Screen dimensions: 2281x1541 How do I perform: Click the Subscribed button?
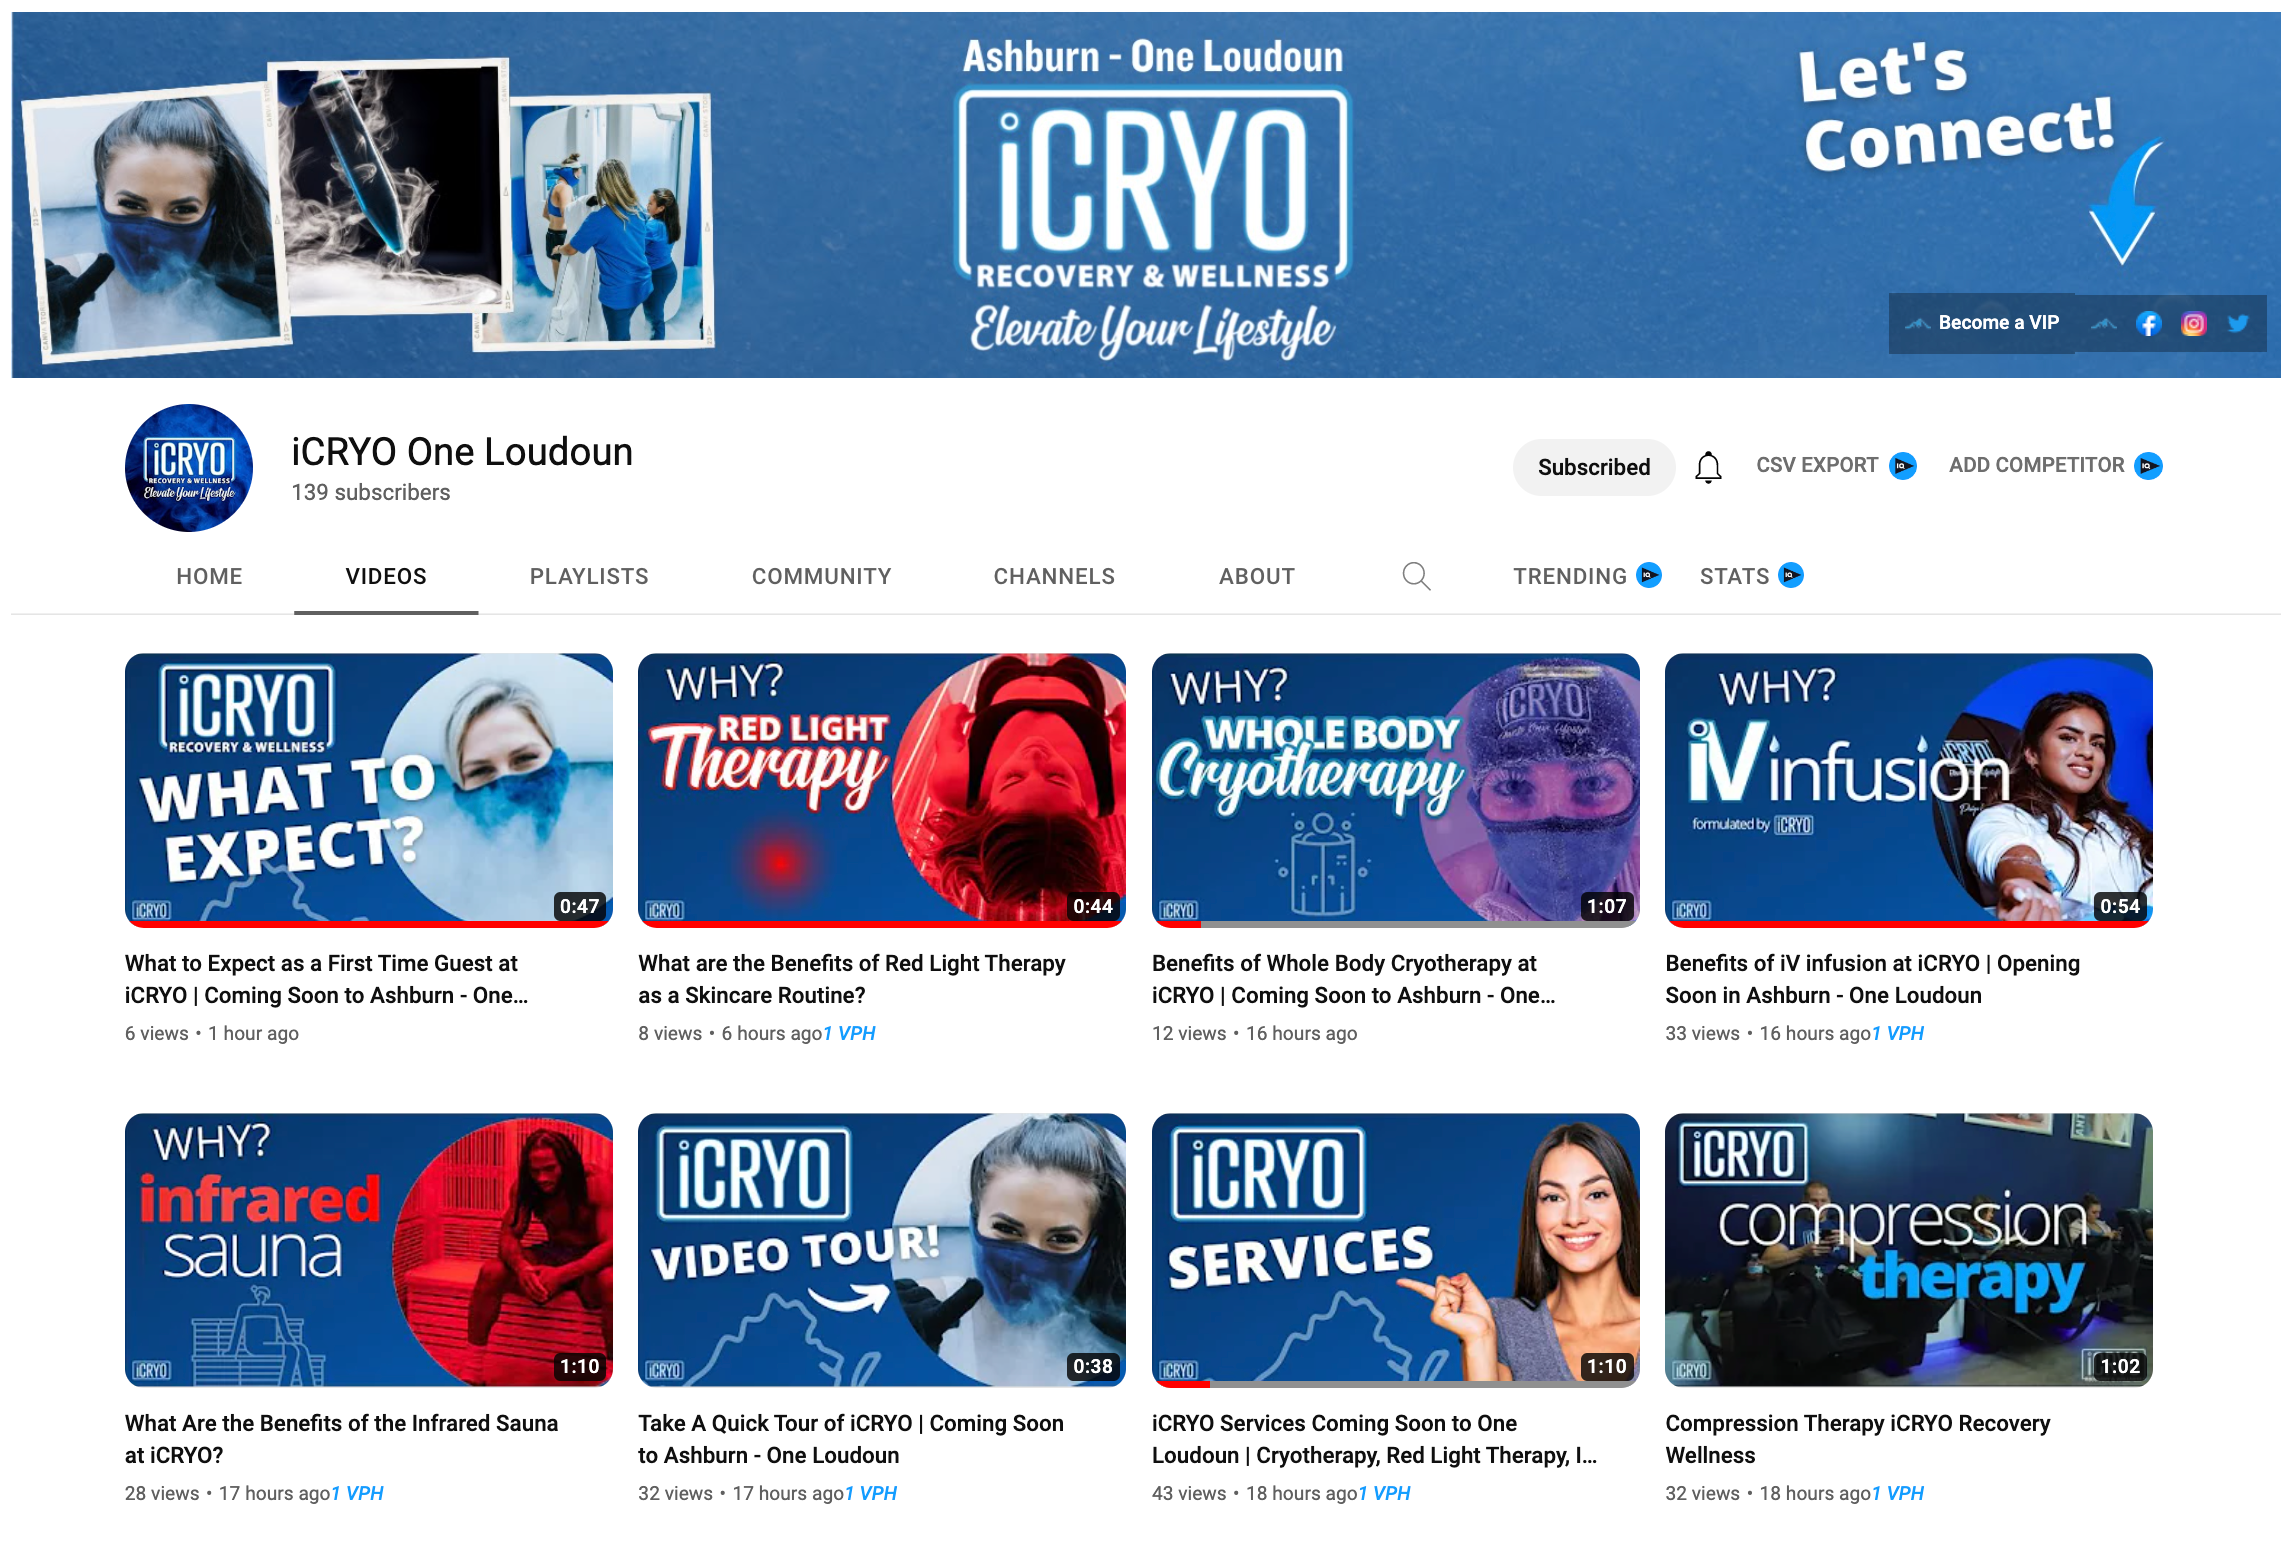pos(1594,467)
